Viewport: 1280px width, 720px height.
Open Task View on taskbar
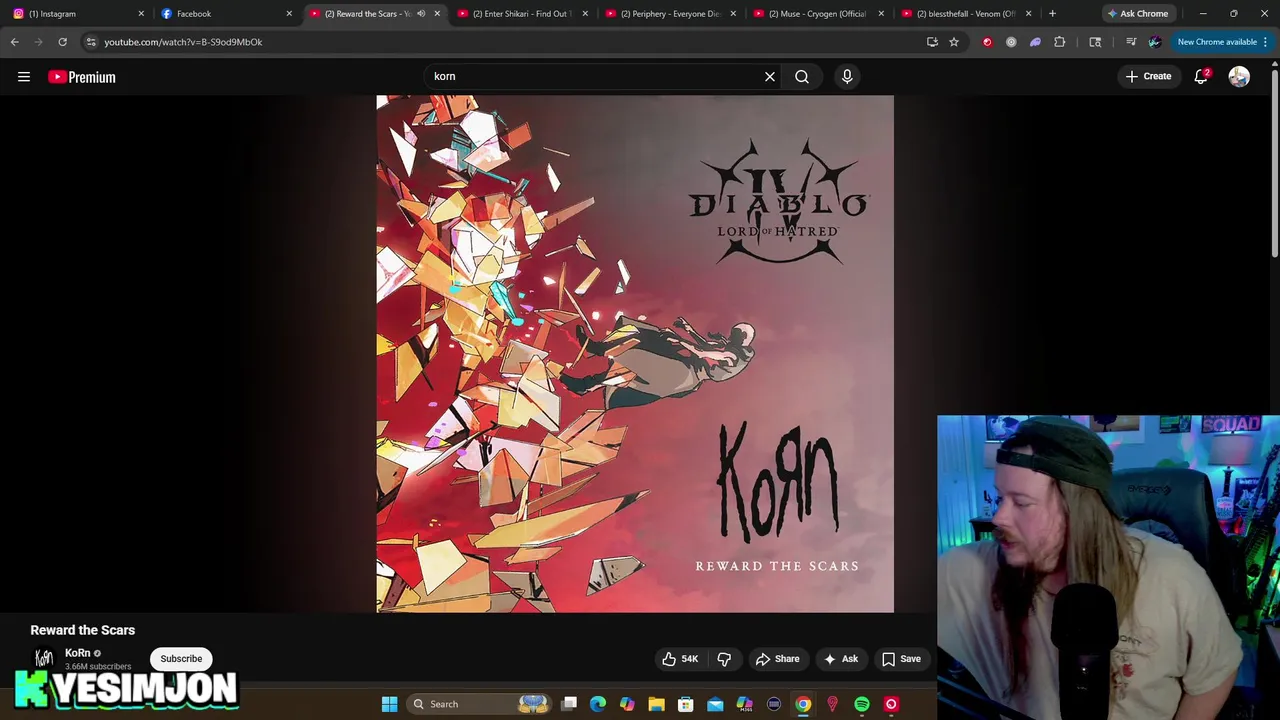point(569,704)
